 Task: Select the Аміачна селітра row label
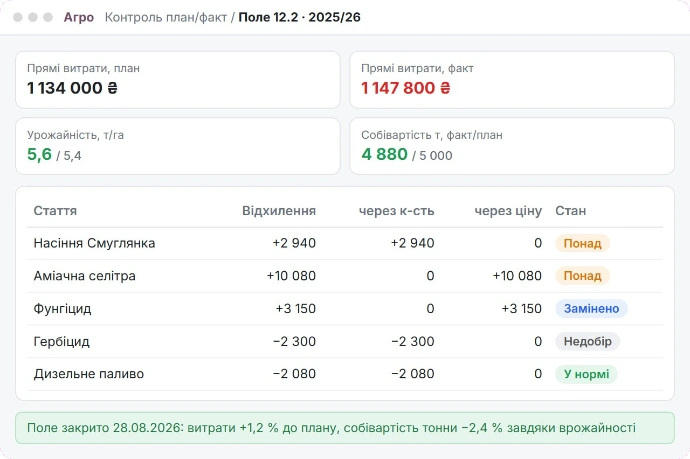click(84, 276)
